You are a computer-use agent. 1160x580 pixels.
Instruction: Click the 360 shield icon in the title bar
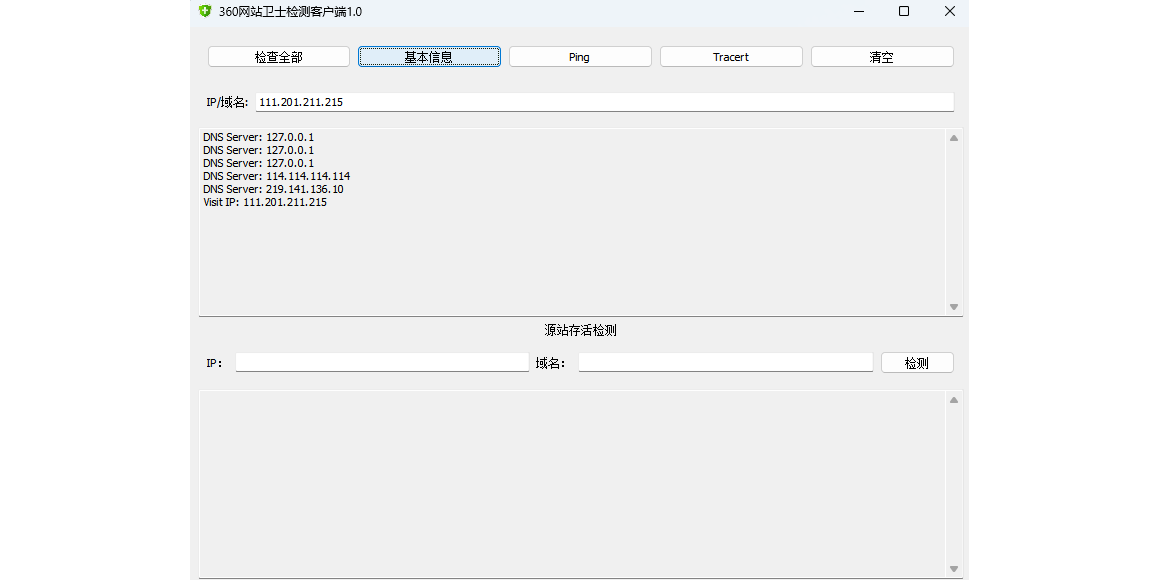(206, 11)
